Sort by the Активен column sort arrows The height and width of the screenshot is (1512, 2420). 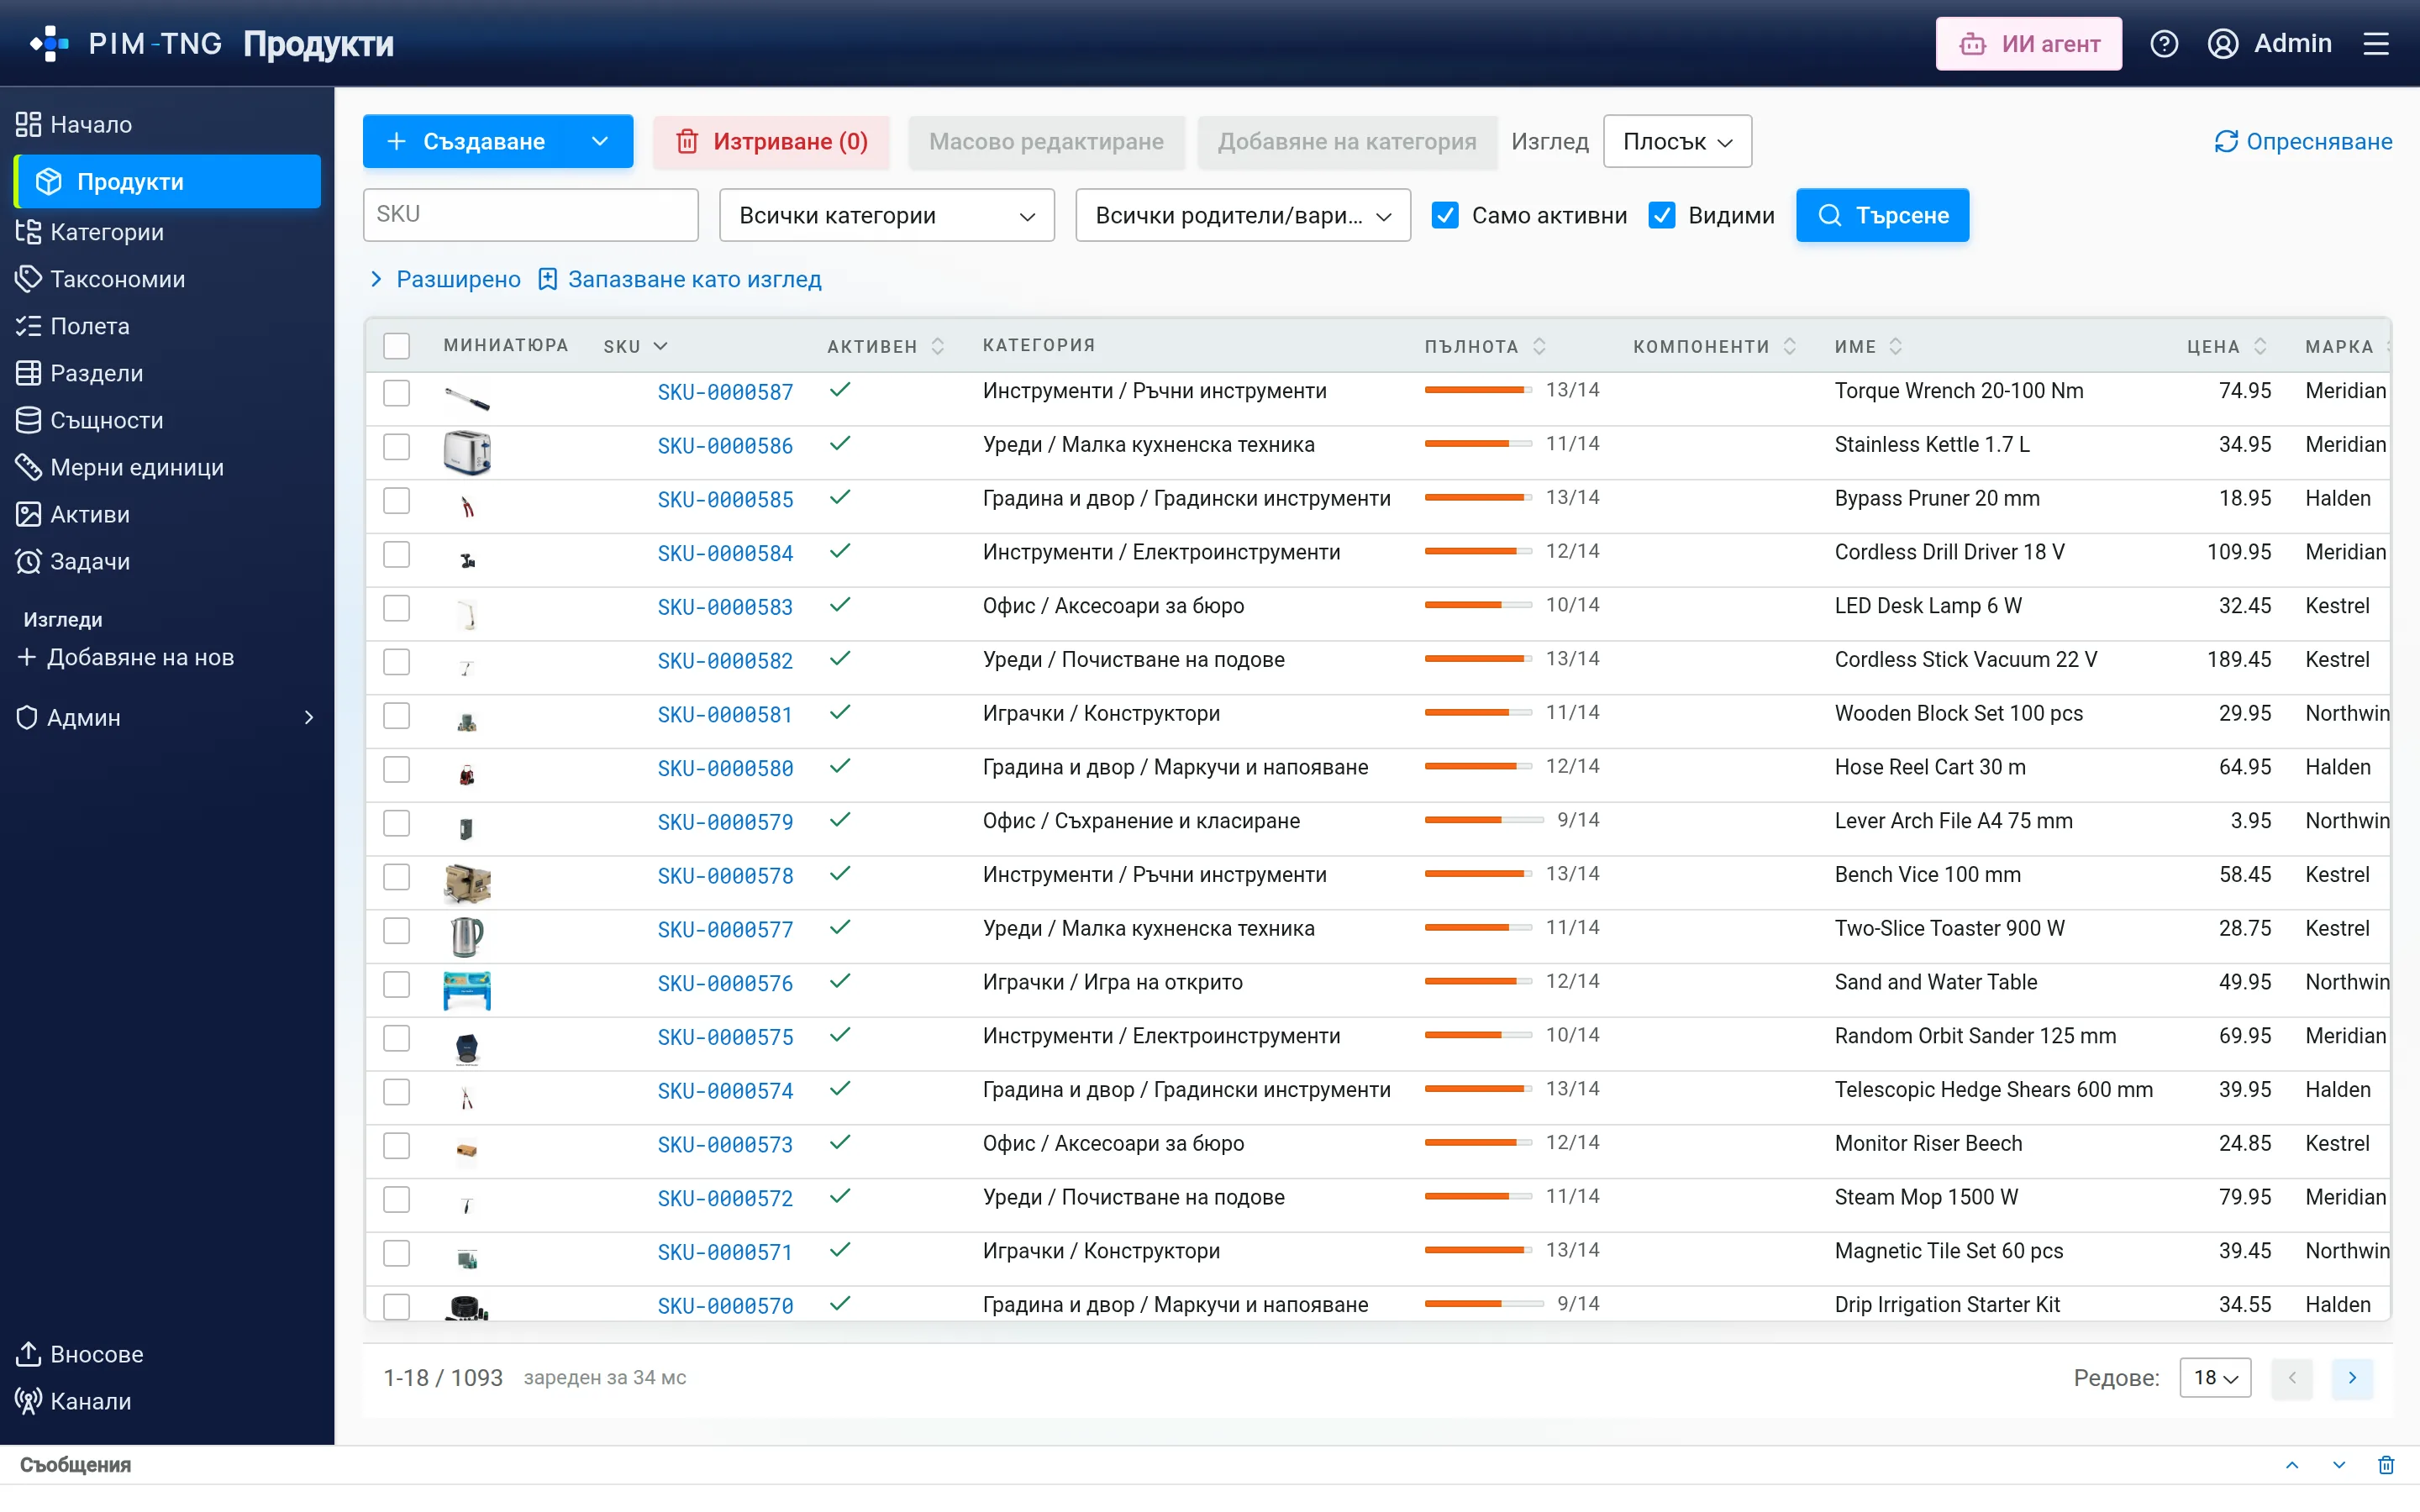point(937,346)
